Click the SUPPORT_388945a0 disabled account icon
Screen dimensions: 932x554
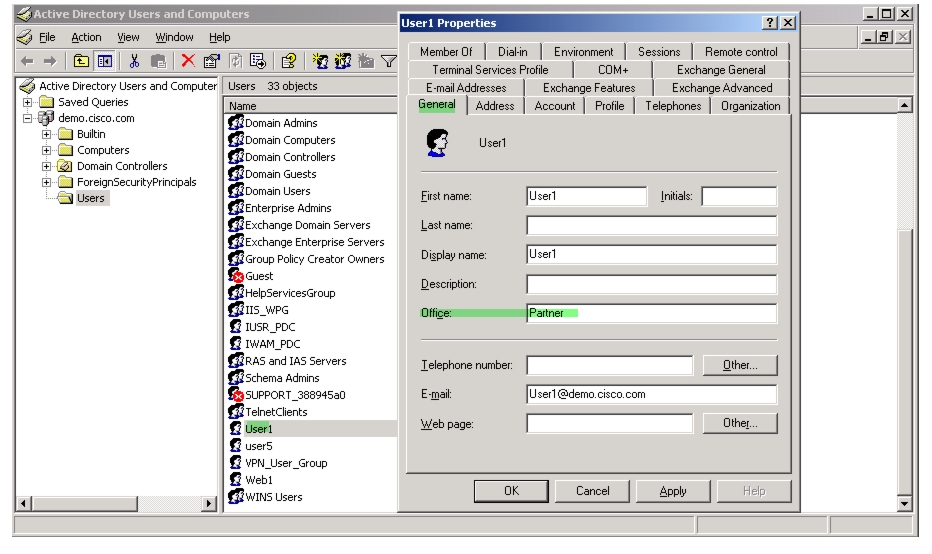pyautogui.click(x=236, y=395)
